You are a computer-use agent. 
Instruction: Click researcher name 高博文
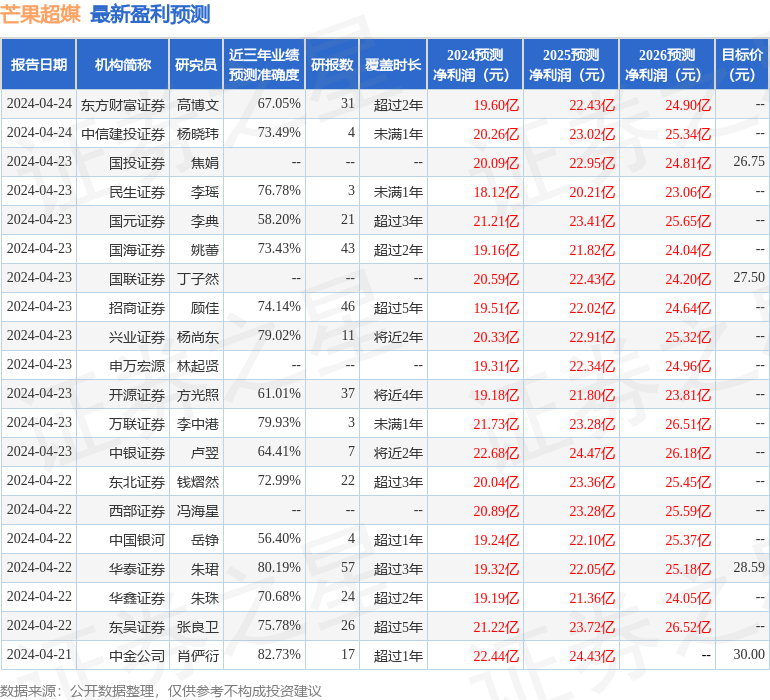[198, 105]
